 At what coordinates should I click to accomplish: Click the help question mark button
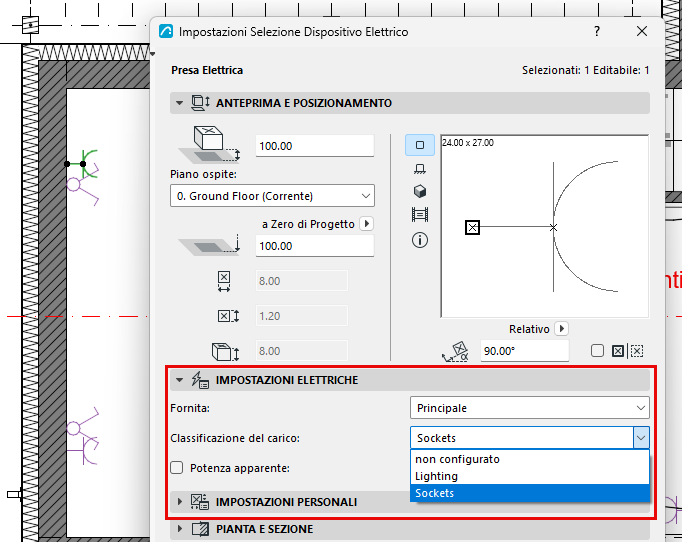point(597,31)
